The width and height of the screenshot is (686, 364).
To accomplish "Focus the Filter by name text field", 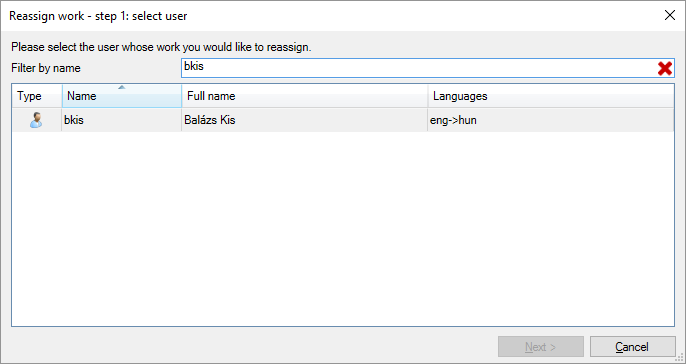I will click(x=419, y=68).
